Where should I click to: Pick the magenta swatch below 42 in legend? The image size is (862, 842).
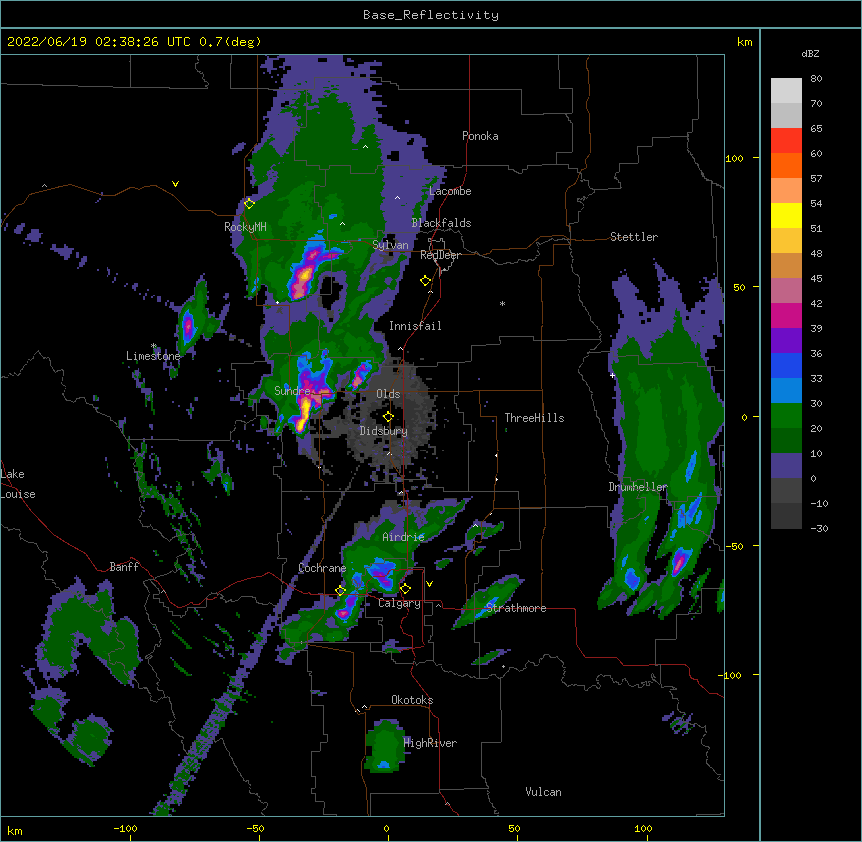click(786, 315)
